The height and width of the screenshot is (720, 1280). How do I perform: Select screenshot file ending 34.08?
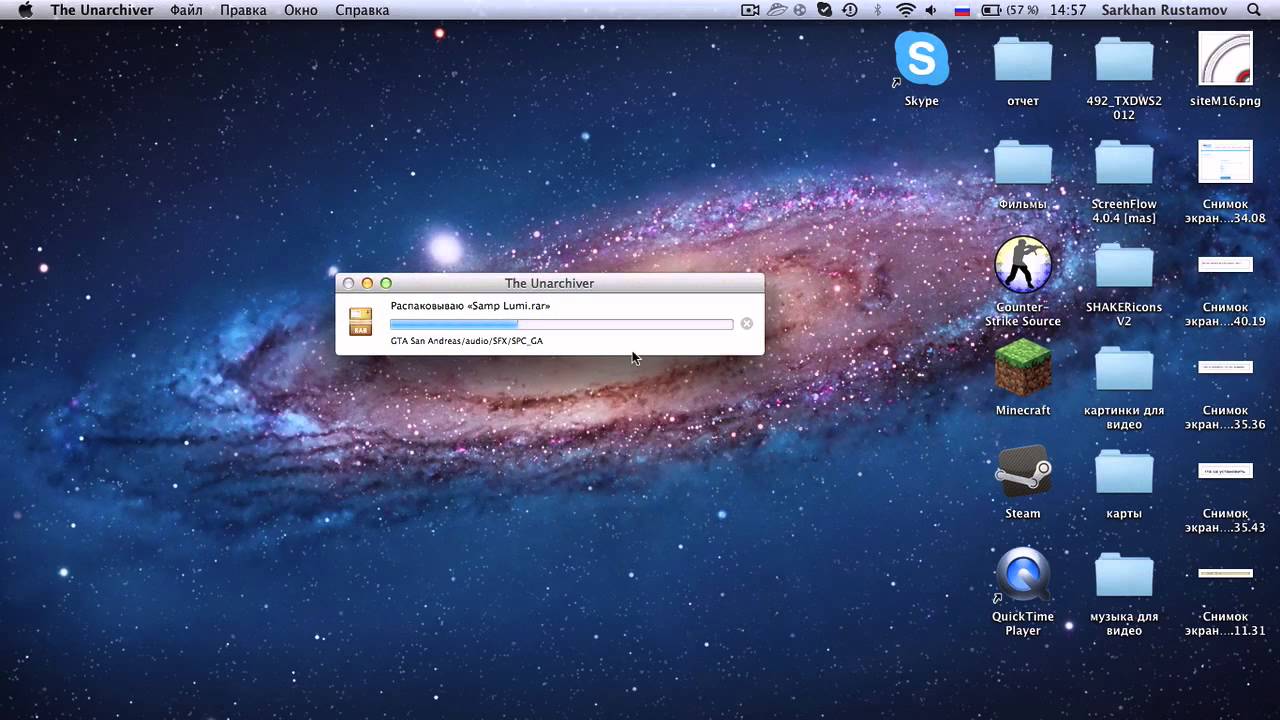point(1225,162)
